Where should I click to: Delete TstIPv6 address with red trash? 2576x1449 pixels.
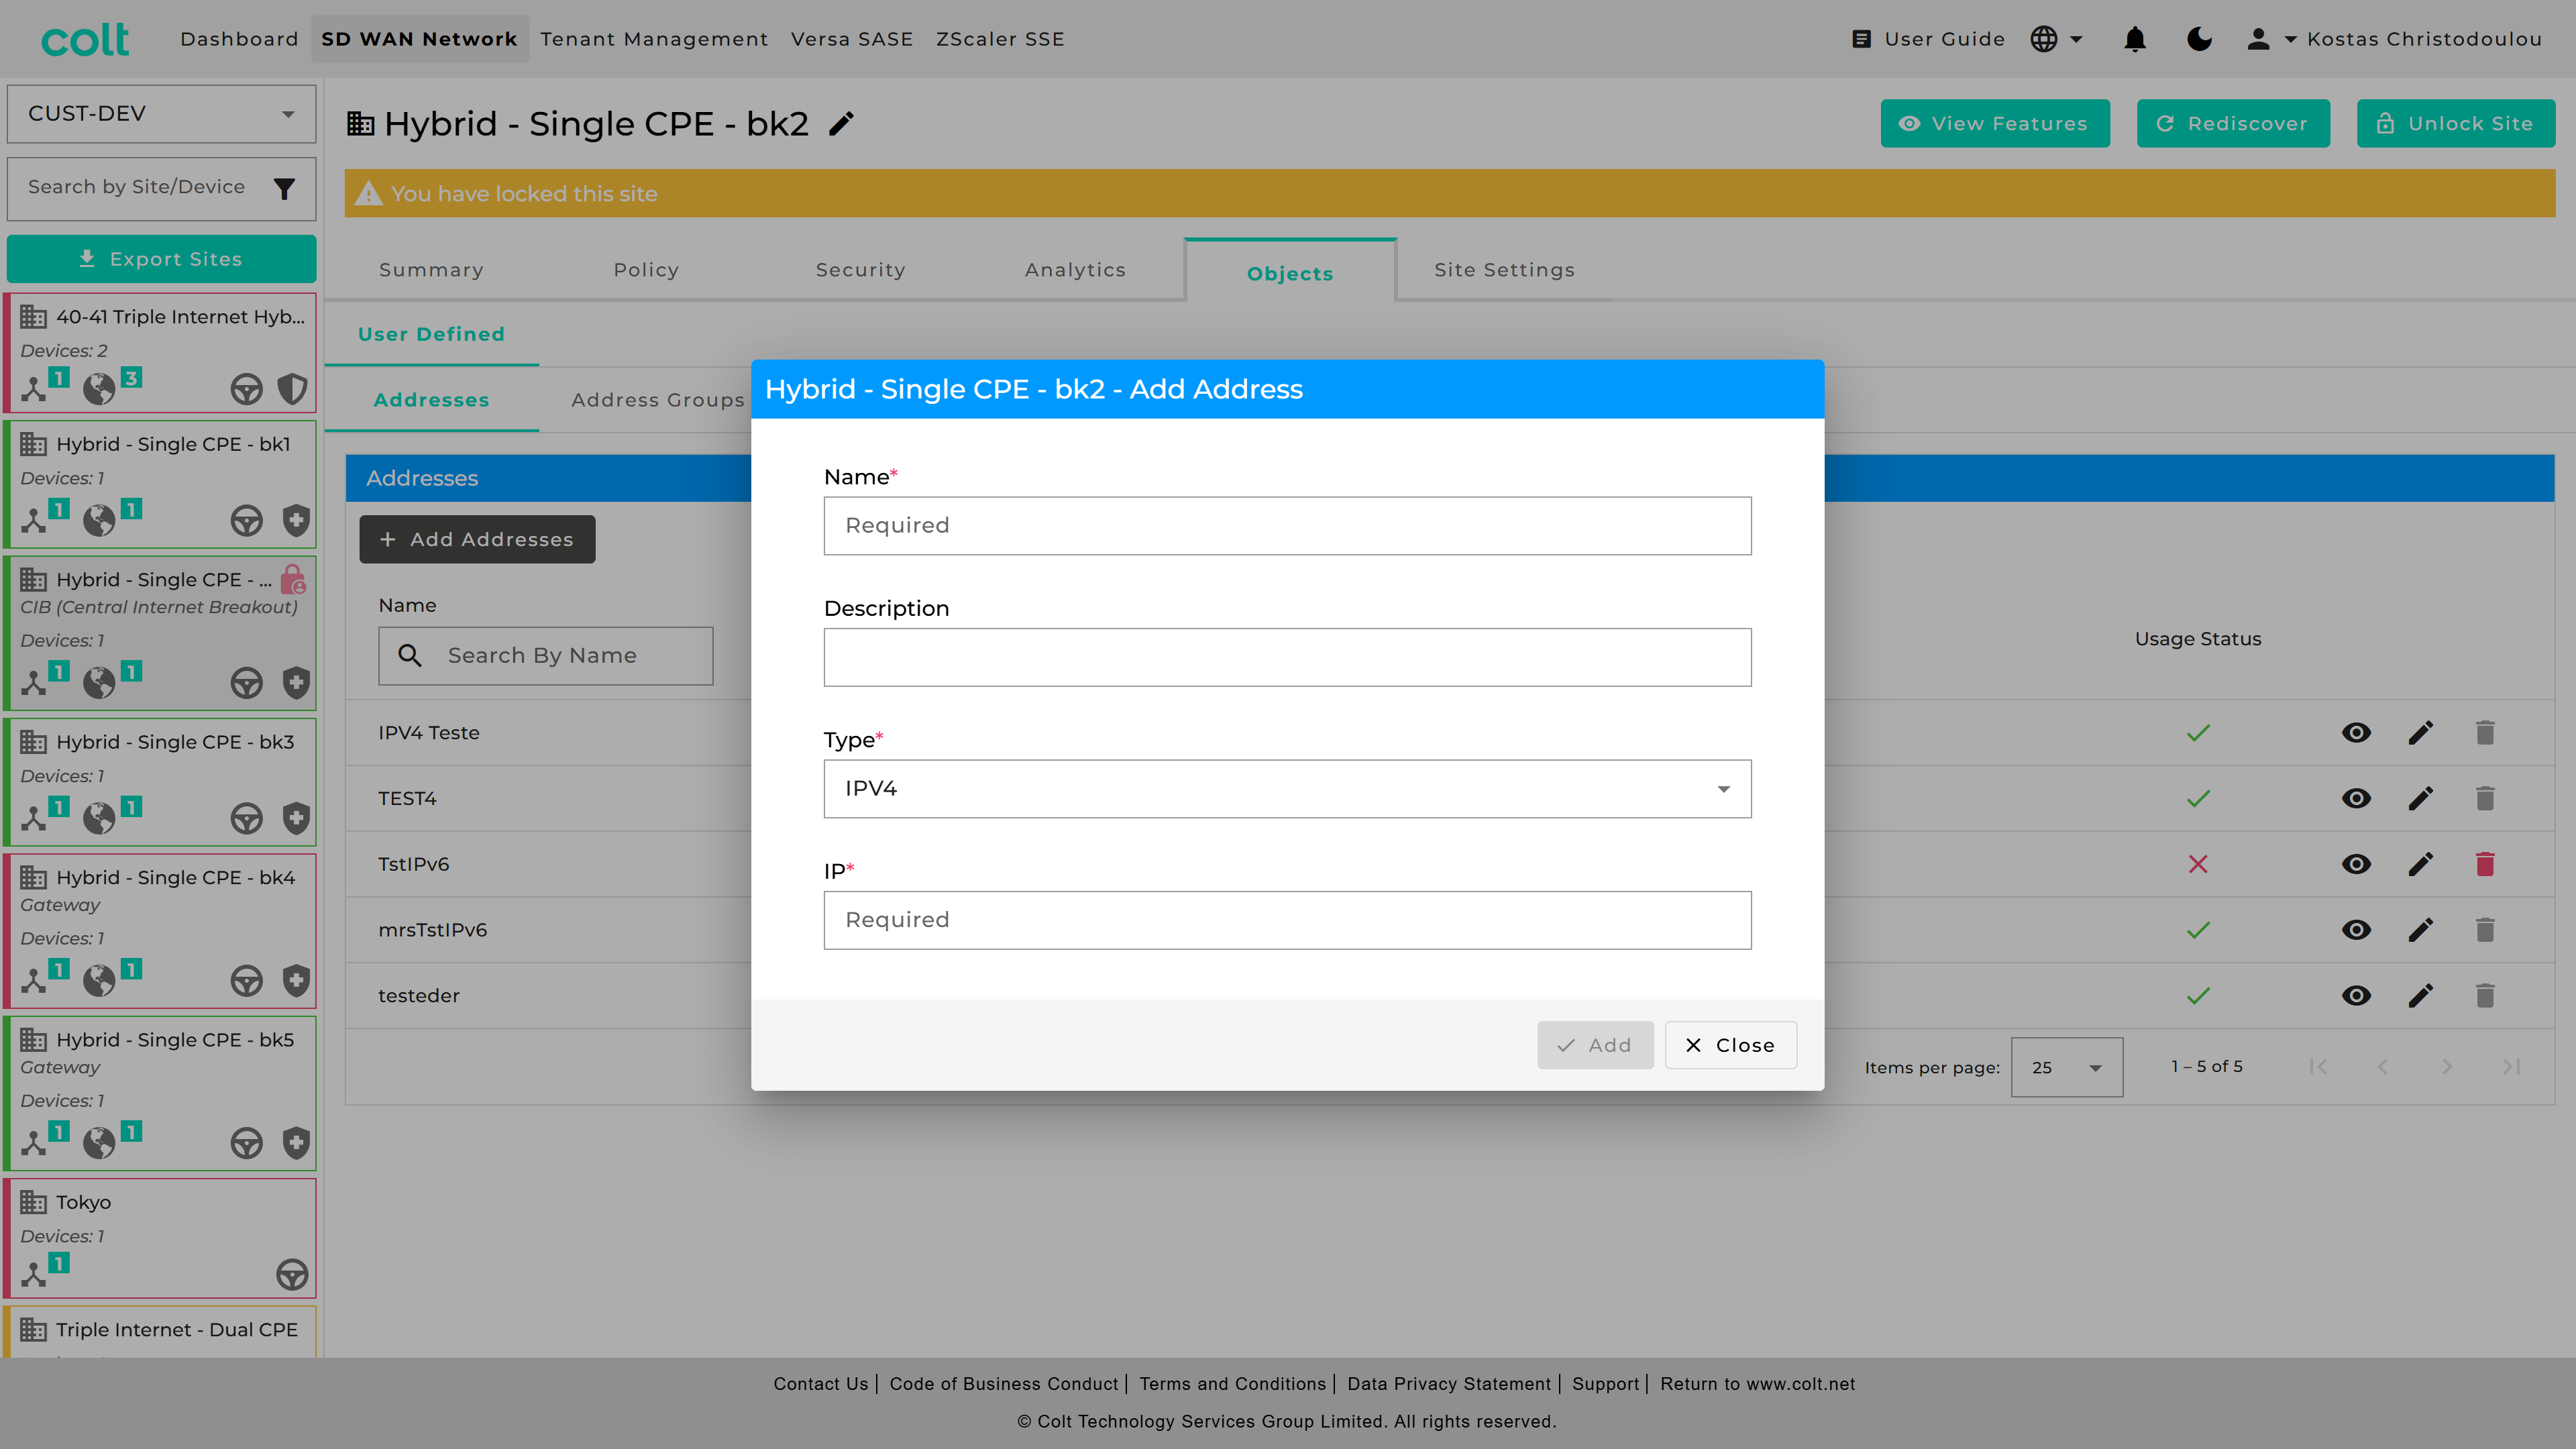pos(2485,864)
